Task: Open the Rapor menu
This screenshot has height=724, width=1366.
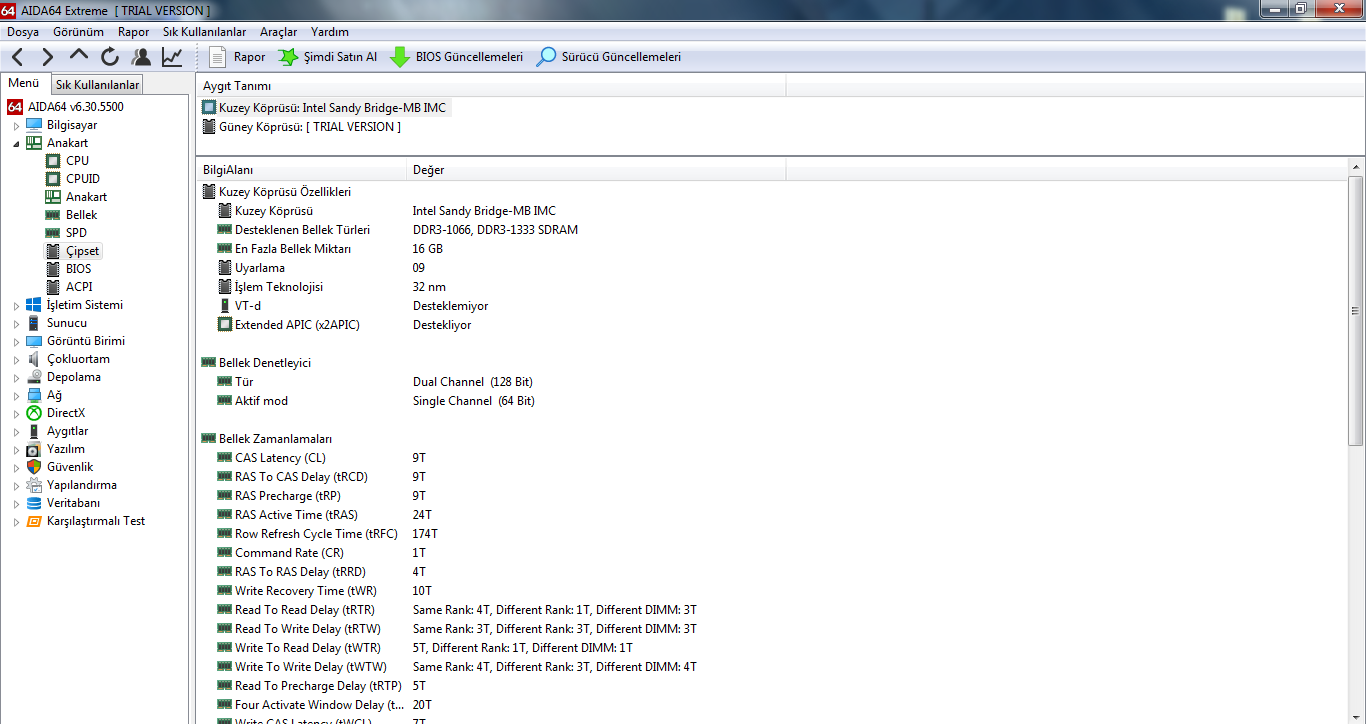Action: (134, 32)
